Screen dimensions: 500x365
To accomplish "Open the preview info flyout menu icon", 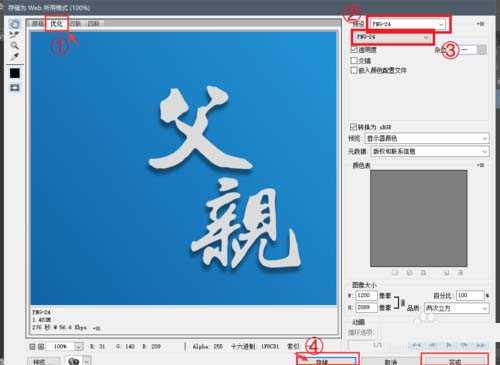I will pyautogui.click(x=96, y=328).
